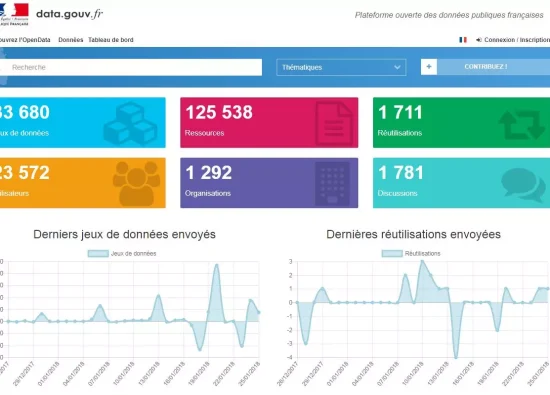This screenshot has height=395, width=550.
Task: Open the Tableau de bord menu
Action: pos(110,40)
